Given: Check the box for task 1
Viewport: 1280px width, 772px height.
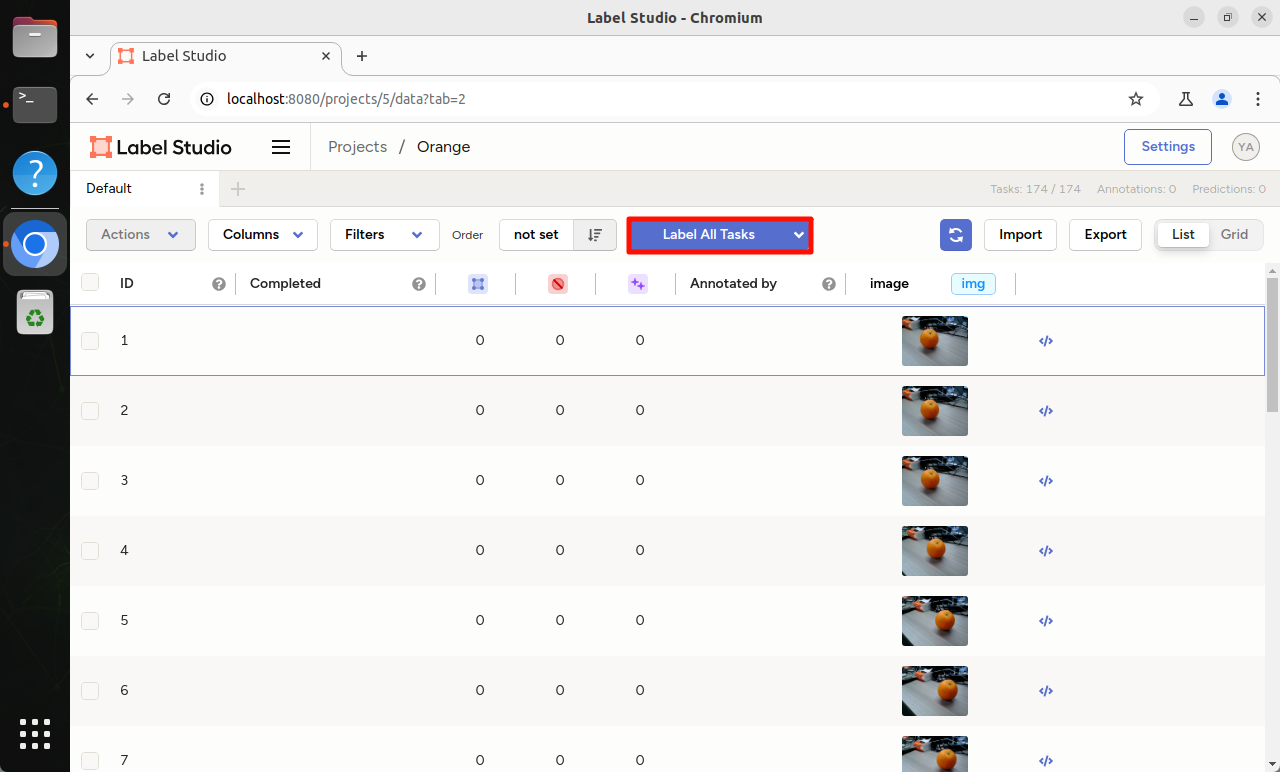Looking at the screenshot, I should pos(90,341).
